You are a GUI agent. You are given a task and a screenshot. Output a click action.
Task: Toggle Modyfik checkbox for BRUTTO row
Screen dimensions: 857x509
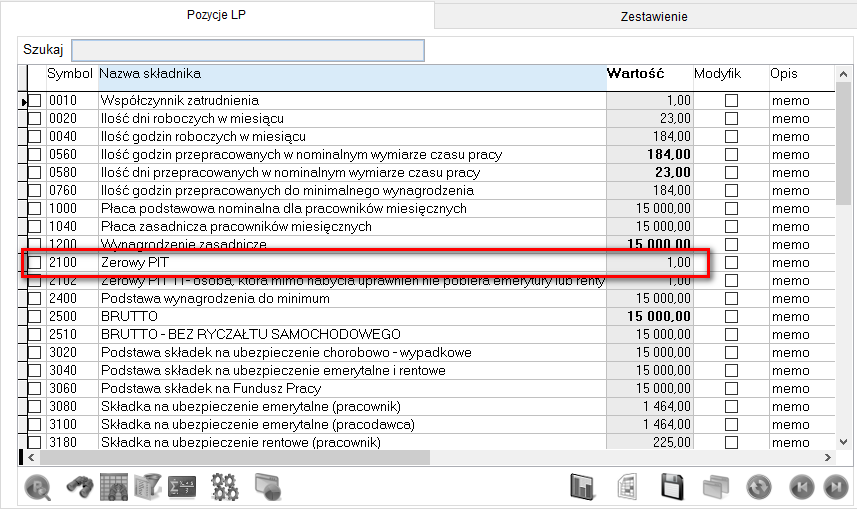[732, 316]
